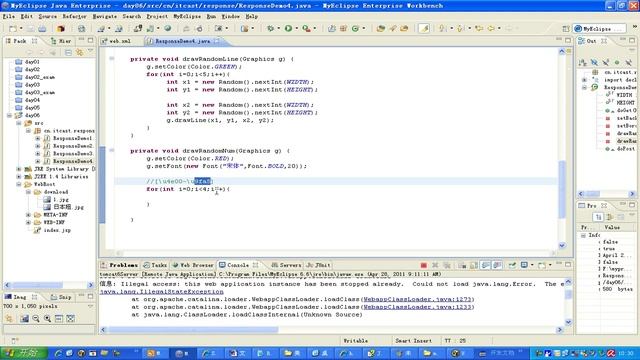This screenshot has height=360, width=640.
Task: Open the Project menu
Action: click(x=157, y=16)
